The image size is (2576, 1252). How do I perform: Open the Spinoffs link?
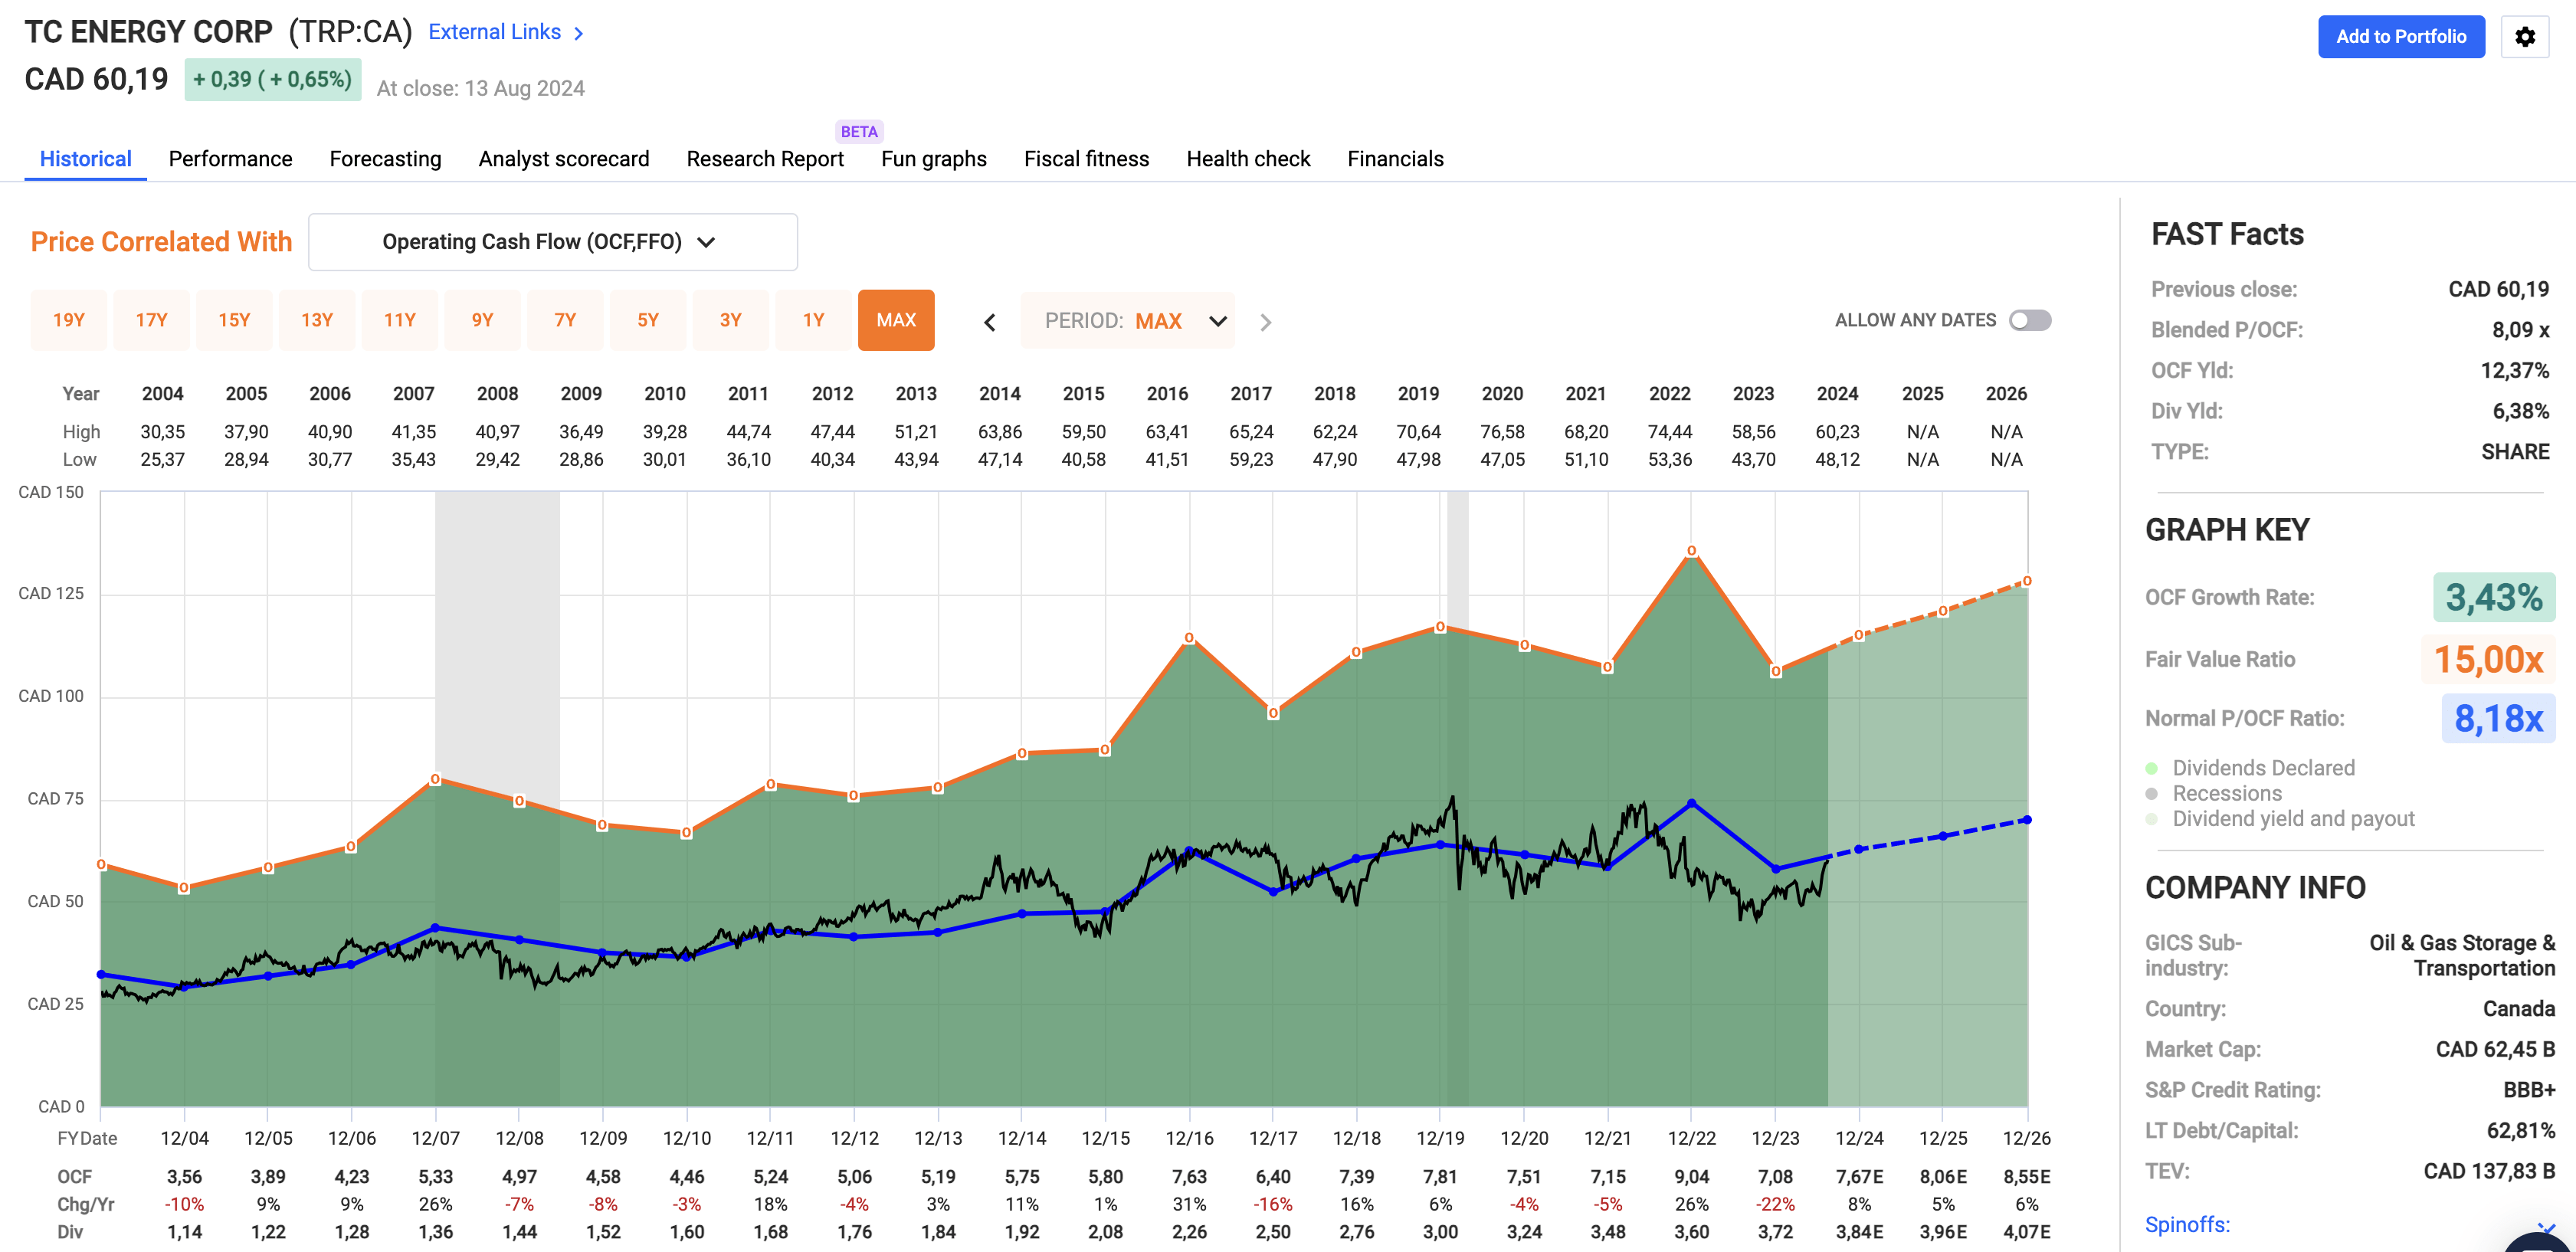(2187, 1224)
